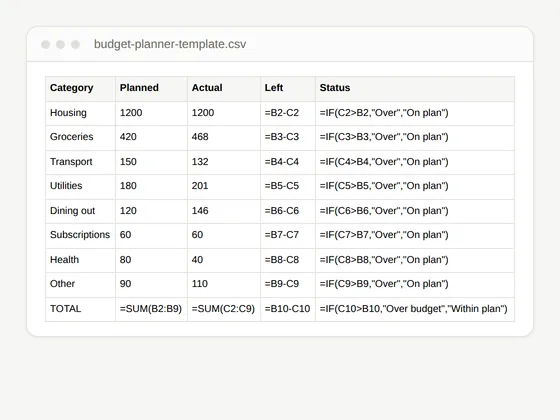
Task: Select the =IF(C2>B2 status formula
Action: coord(415,113)
